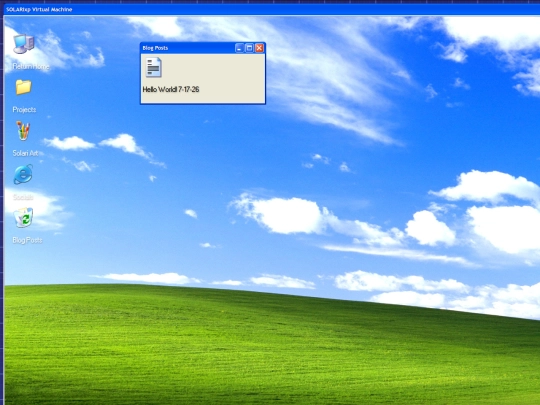Click the Projects desktop label
Image resolution: width=540 pixels, height=405 pixels.
(24, 110)
